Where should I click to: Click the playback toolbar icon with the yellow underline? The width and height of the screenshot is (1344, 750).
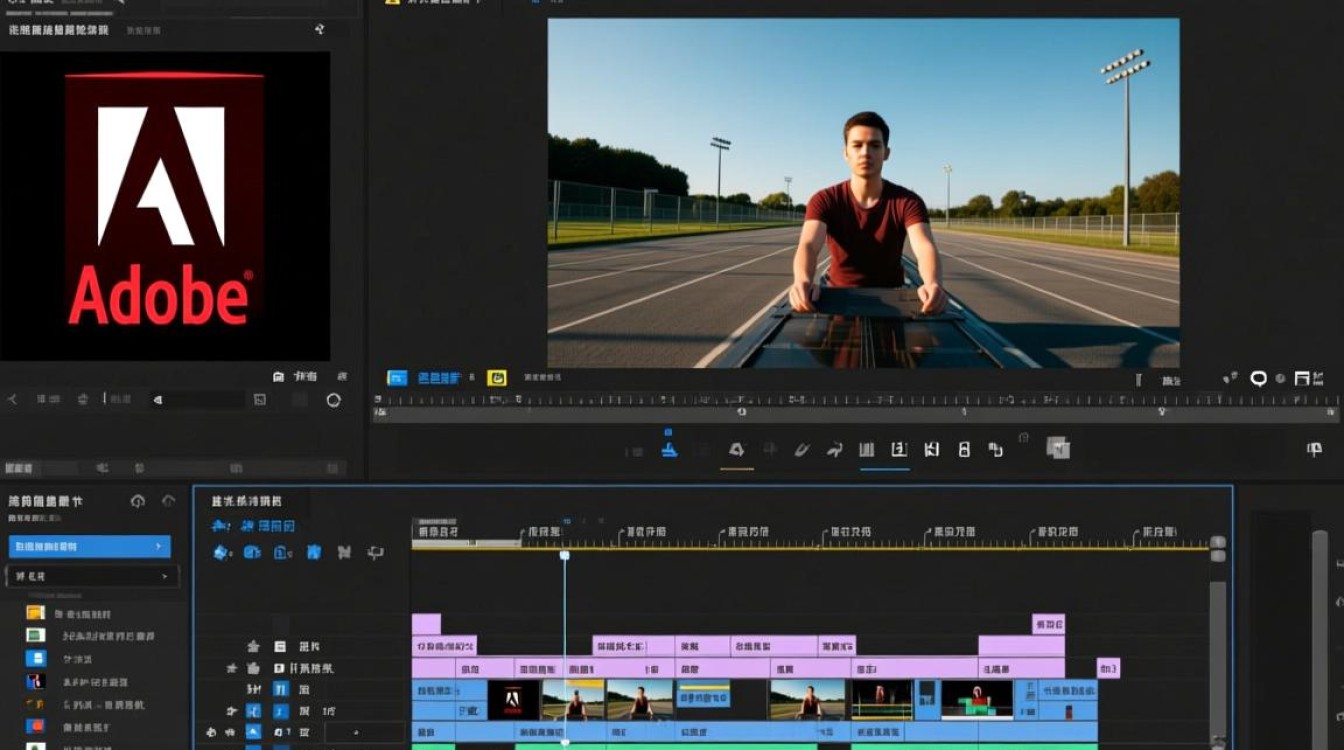pos(737,451)
